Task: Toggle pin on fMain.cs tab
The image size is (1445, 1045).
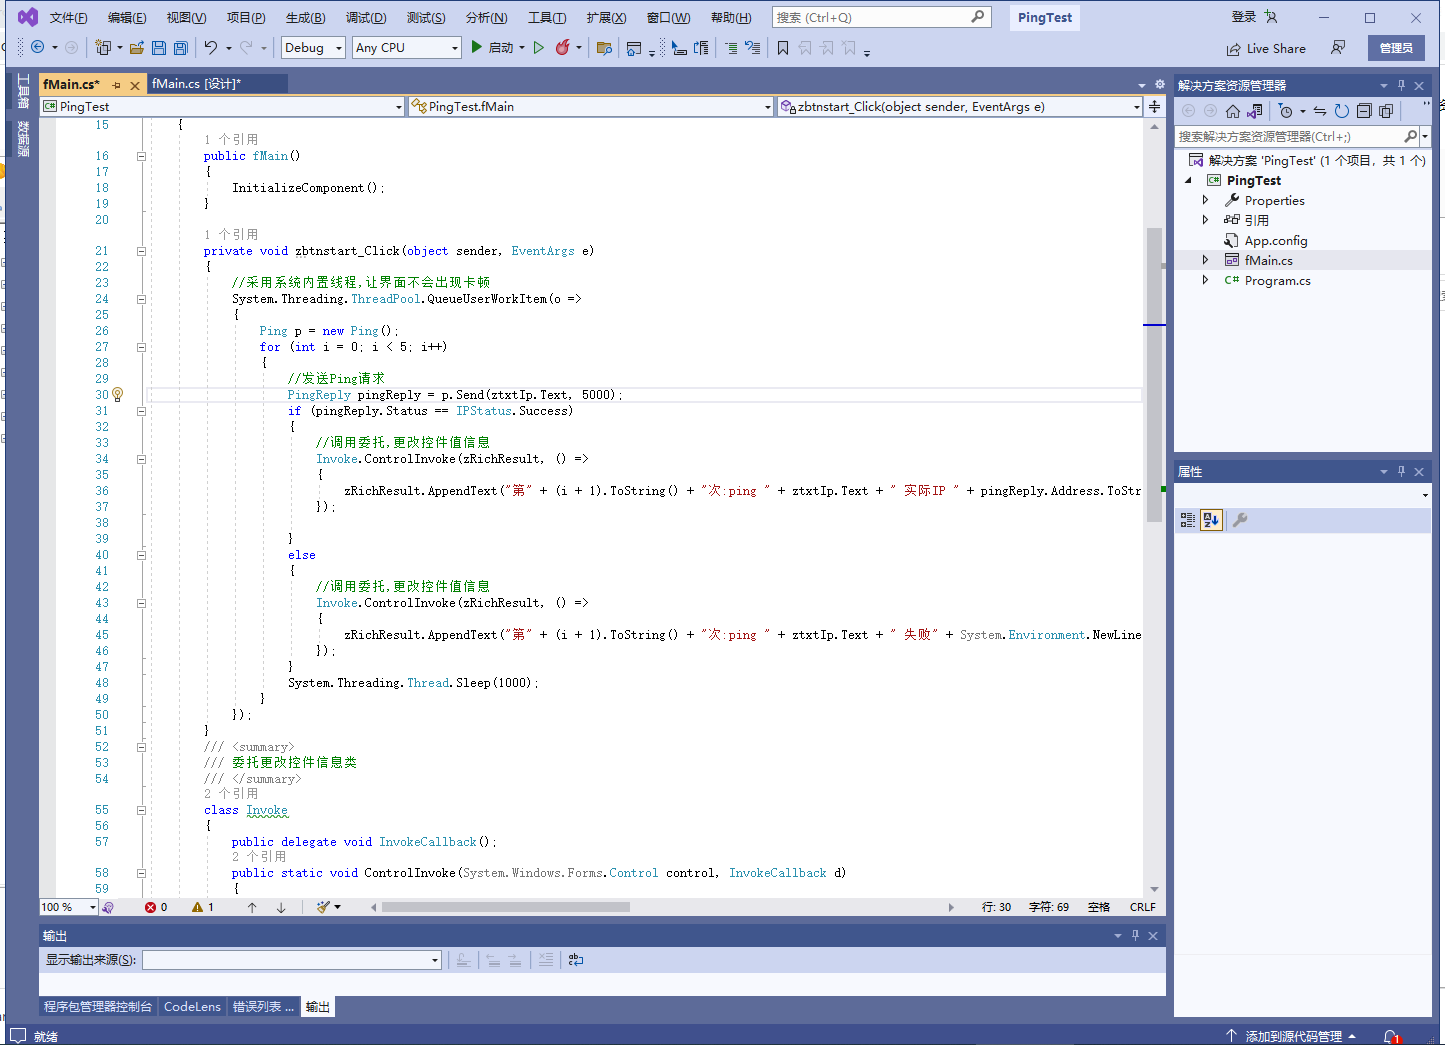Action: tap(117, 85)
